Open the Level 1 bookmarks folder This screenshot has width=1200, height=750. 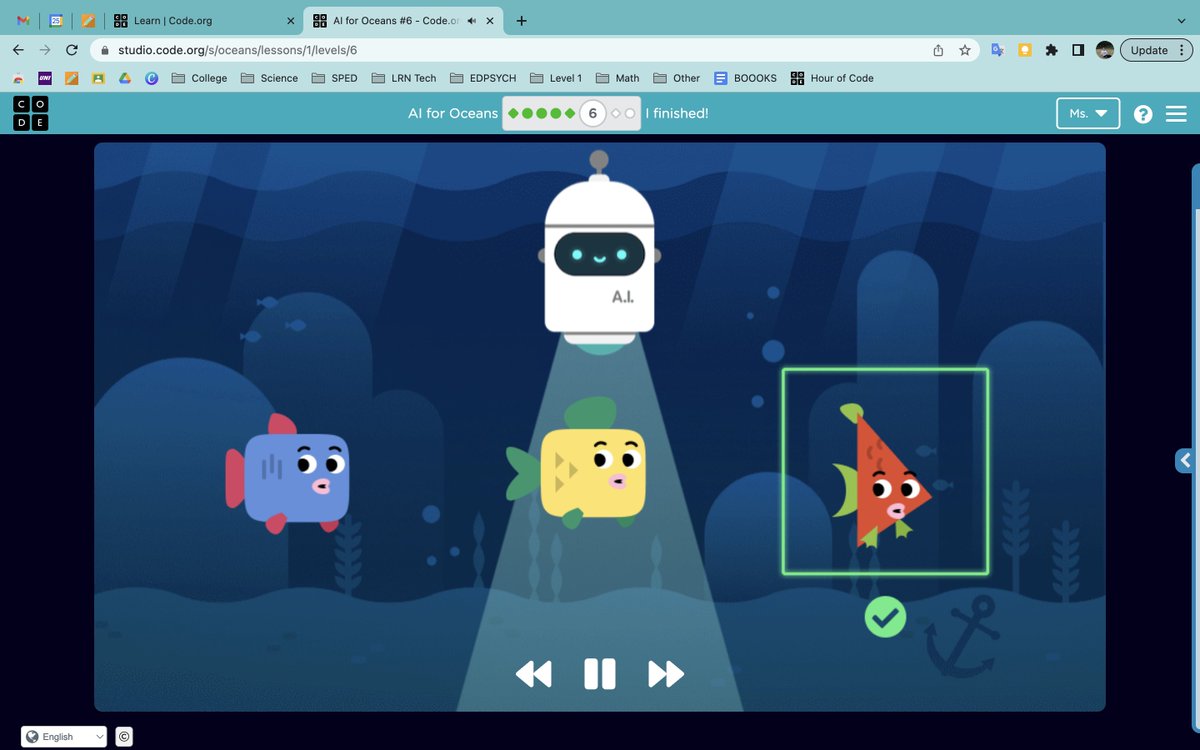(555, 78)
